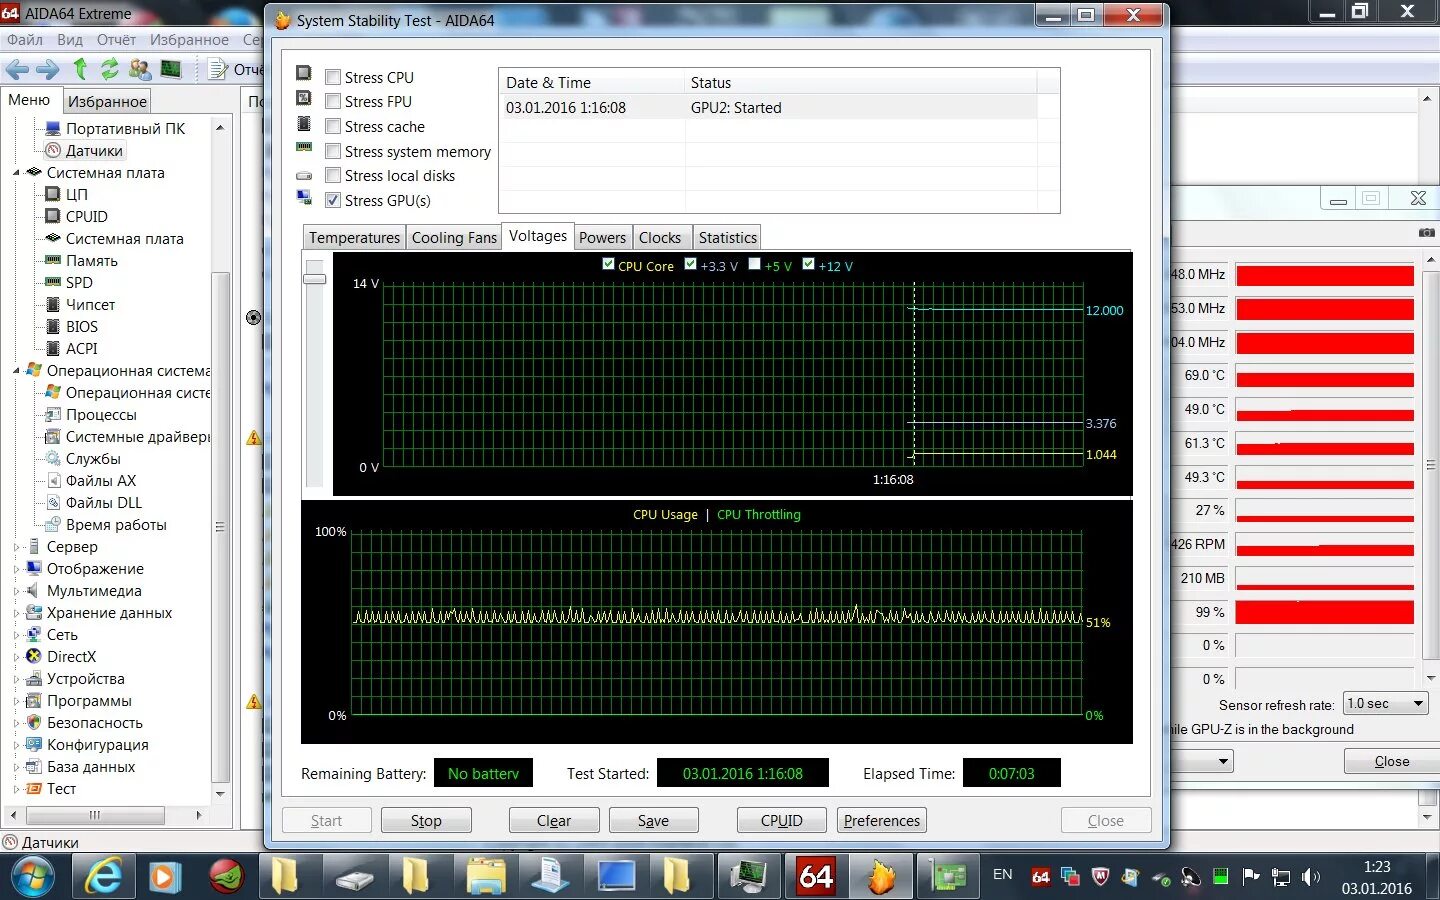Viewport: 1440px width, 900px height.
Task: Click the forward arrow in AIDA64 toolbar
Action: pos(47,69)
